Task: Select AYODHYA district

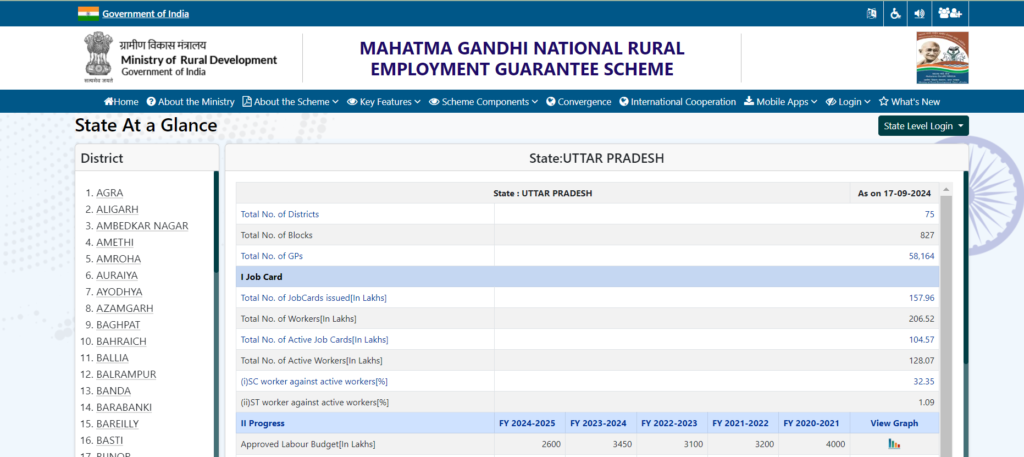Action: pyautogui.click(x=120, y=292)
